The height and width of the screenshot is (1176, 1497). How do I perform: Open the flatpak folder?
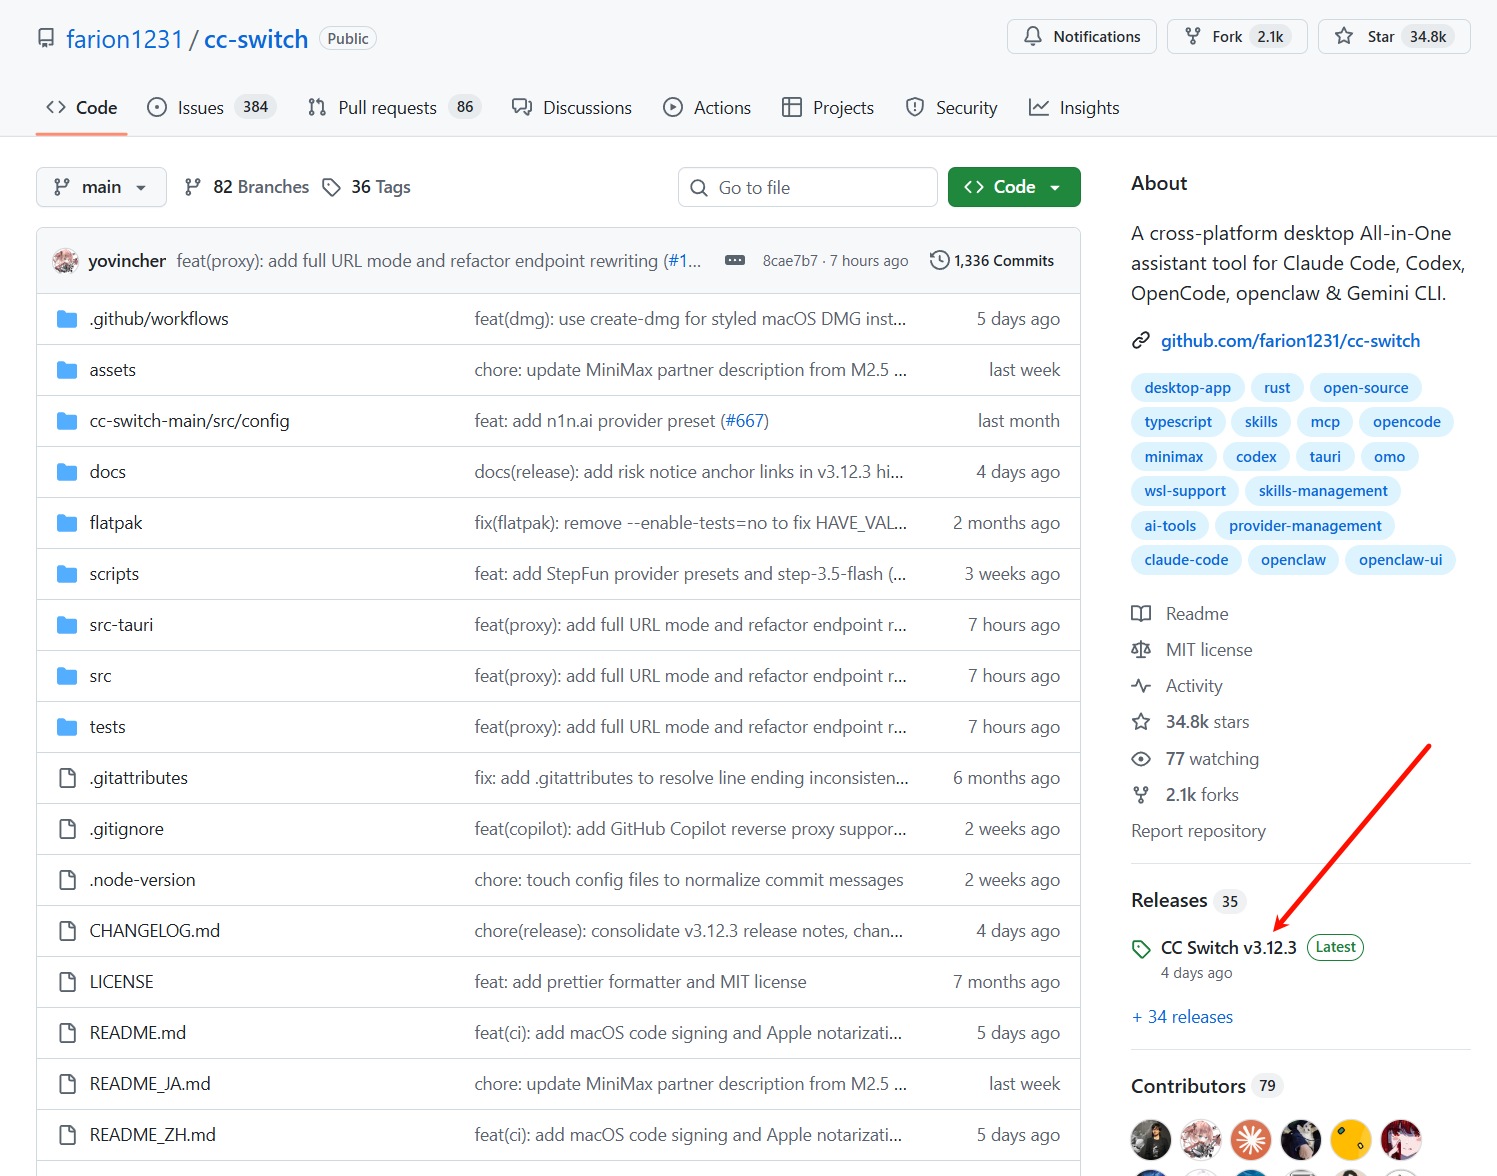tap(116, 523)
